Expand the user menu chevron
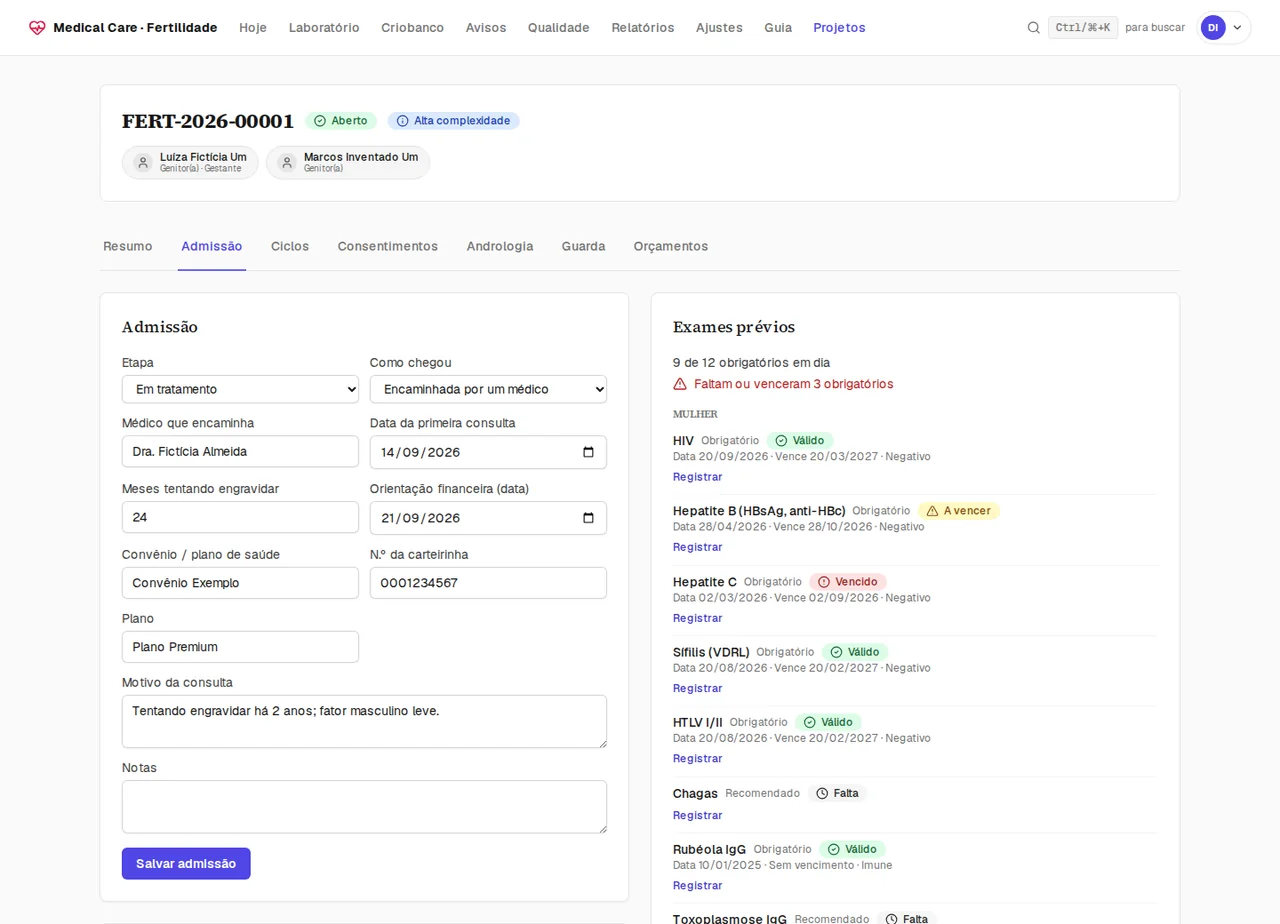 [1237, 28]
